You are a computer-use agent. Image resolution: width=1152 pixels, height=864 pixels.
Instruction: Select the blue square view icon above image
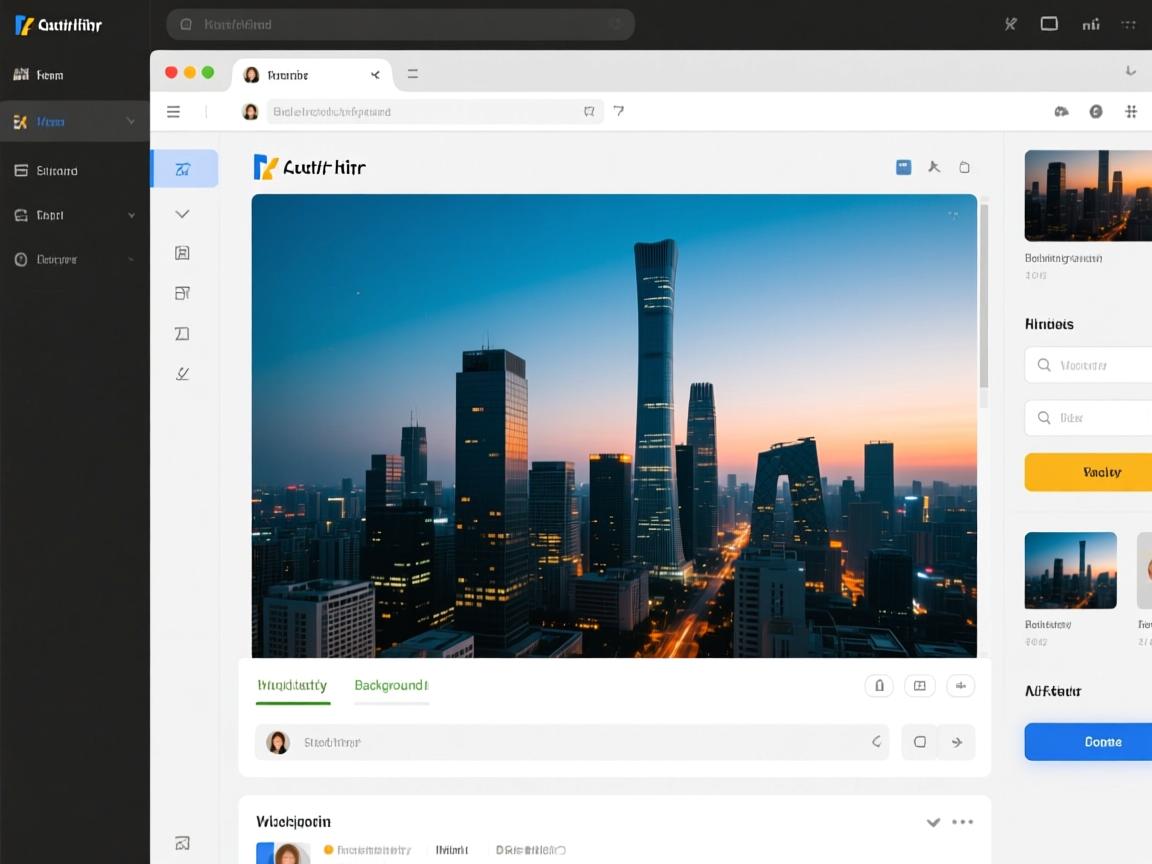(903, 167)
